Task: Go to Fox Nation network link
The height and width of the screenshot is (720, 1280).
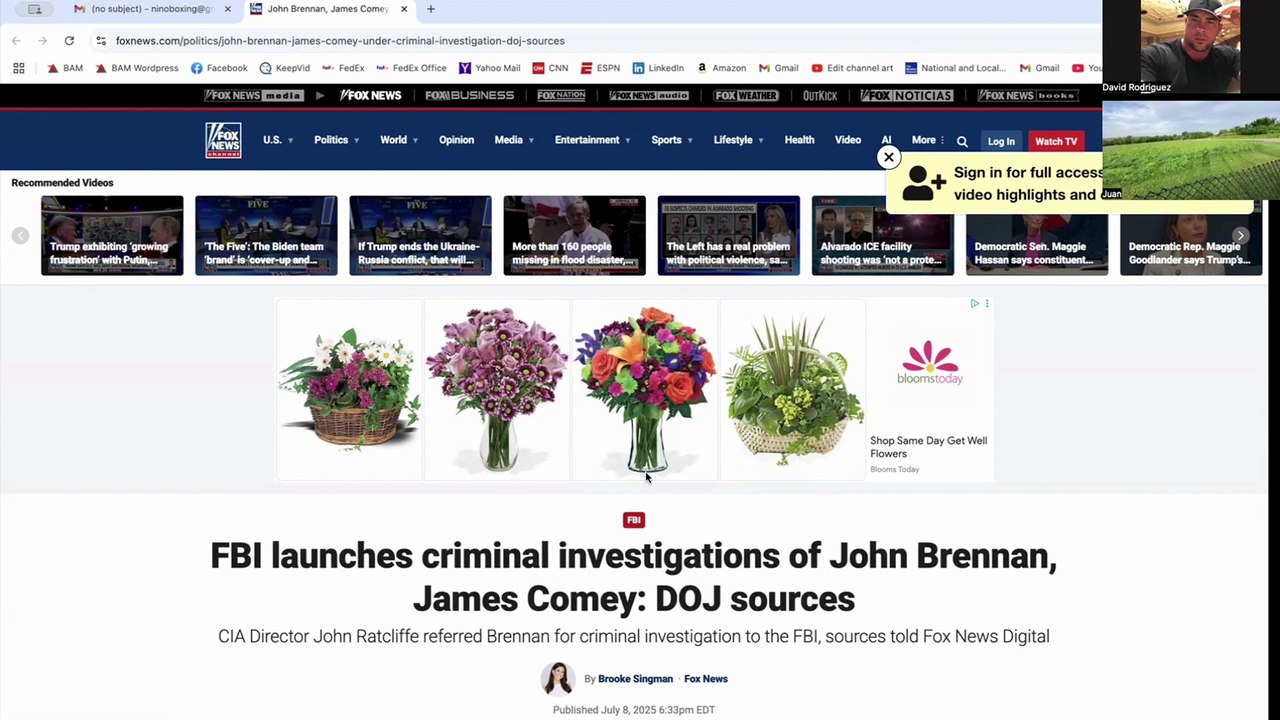Action: 561,95
